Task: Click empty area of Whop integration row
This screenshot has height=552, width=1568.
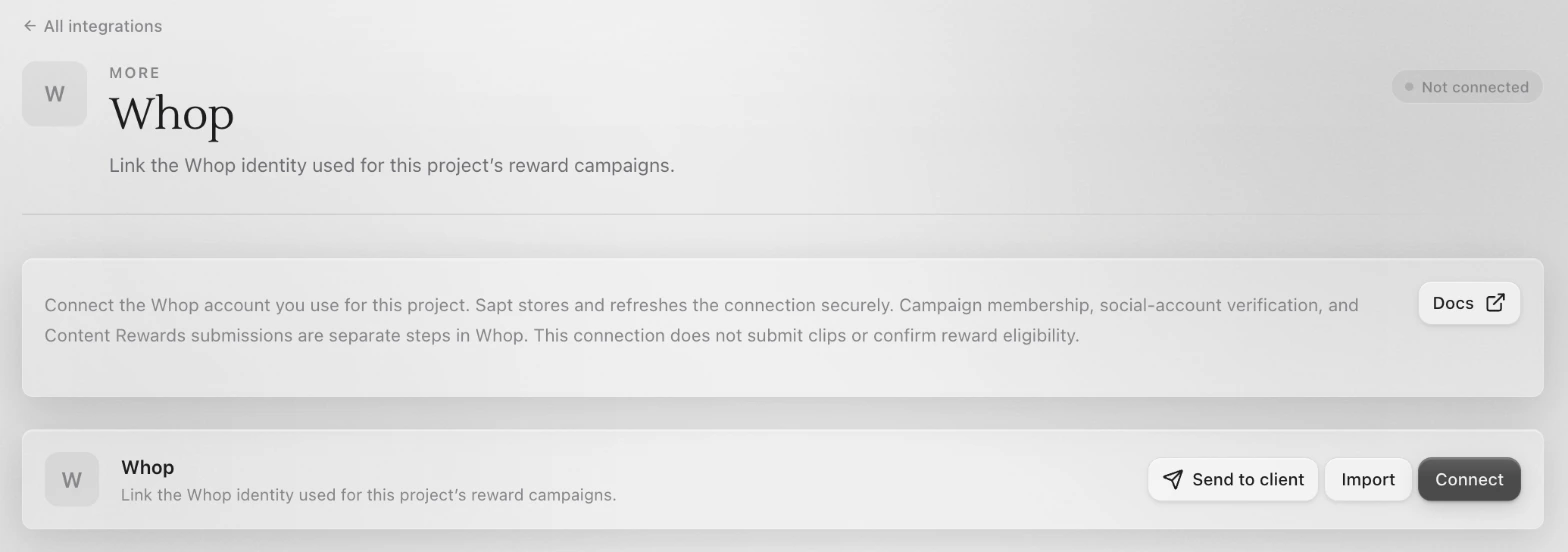Action: [x=880, y=480]
